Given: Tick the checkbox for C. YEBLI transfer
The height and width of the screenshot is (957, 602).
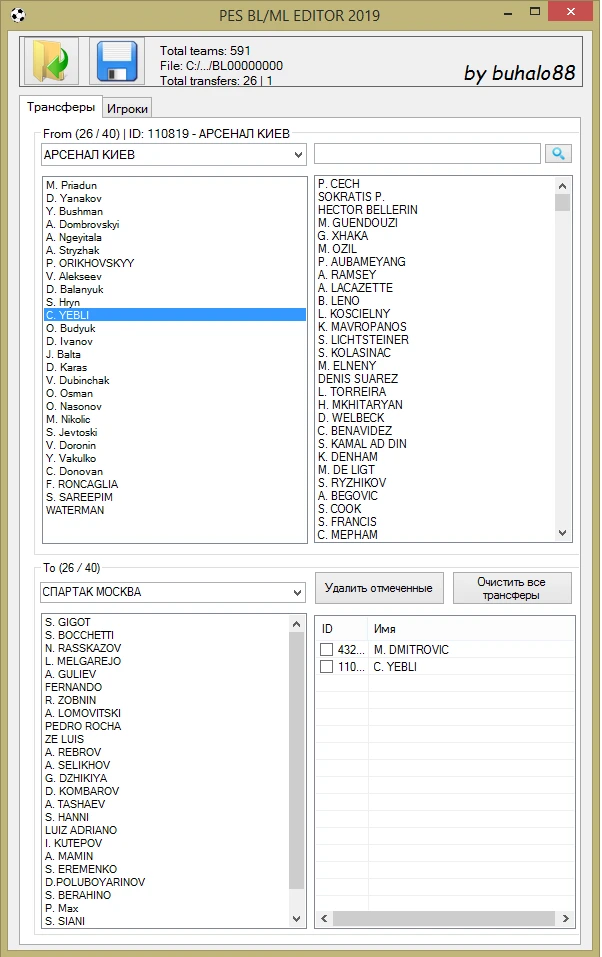Looking at the screenshot, I should click(327, 666).
